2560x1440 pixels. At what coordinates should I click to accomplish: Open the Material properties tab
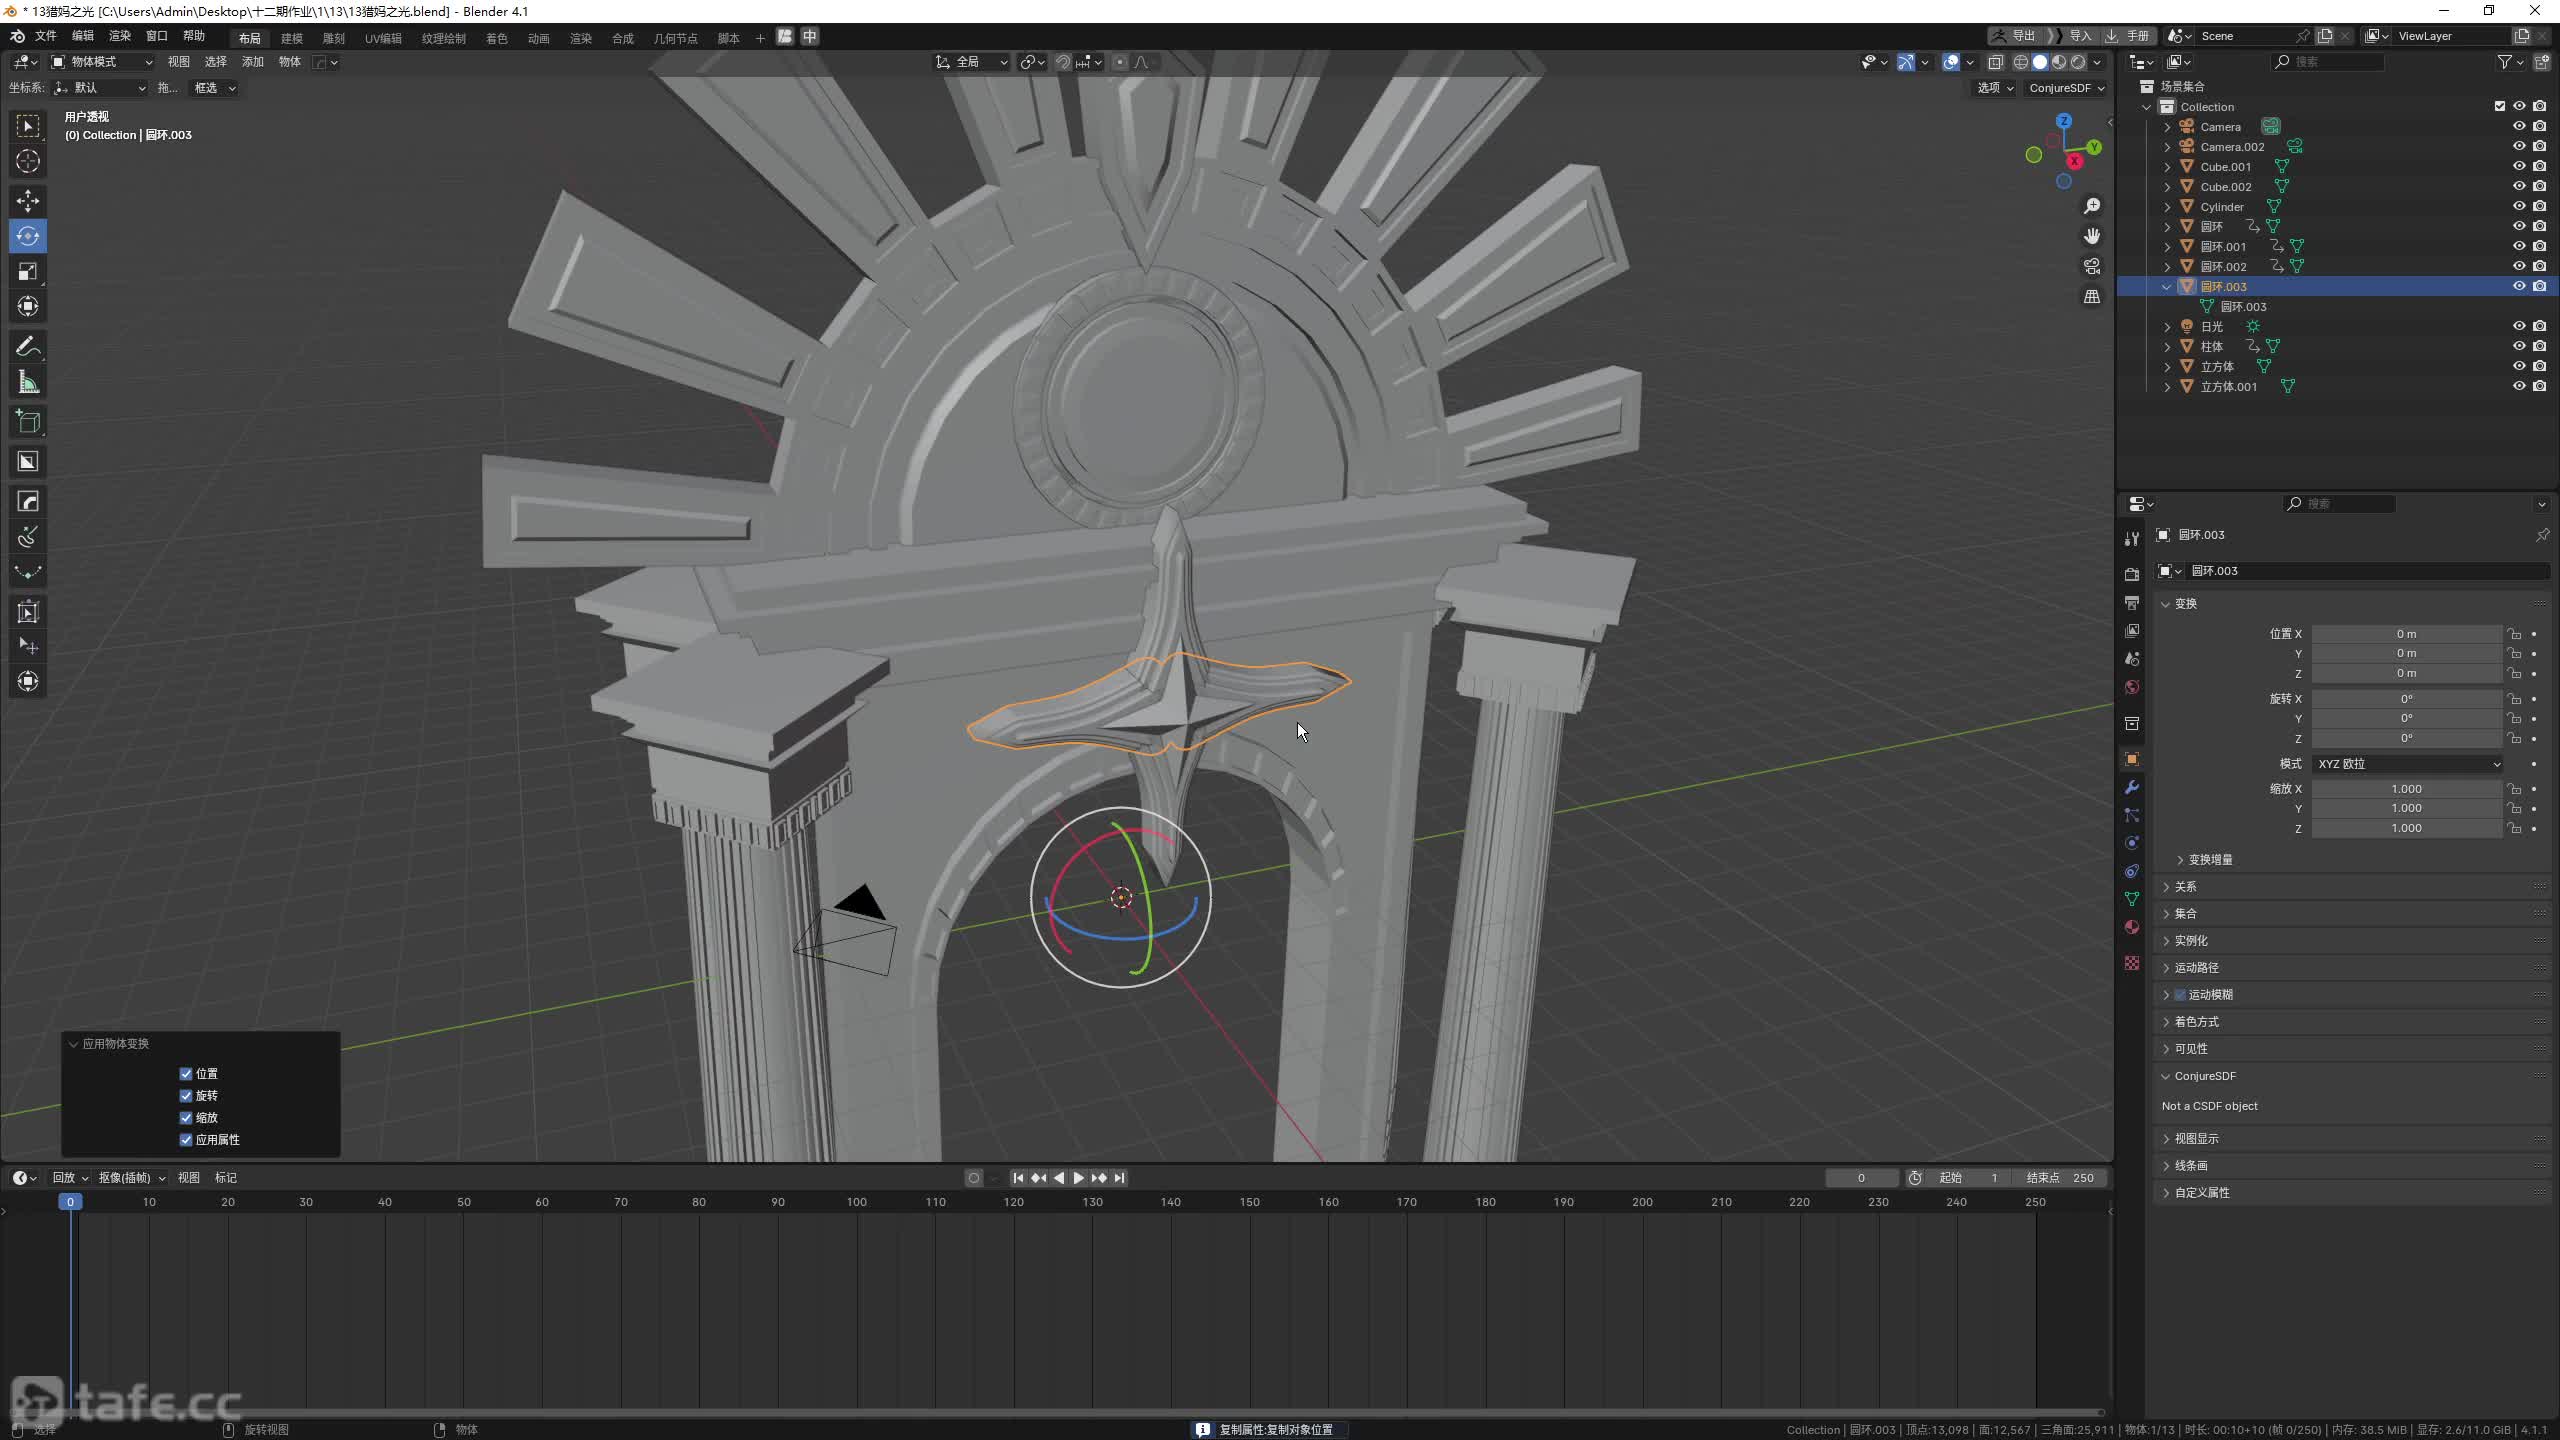coord(2132,927)
